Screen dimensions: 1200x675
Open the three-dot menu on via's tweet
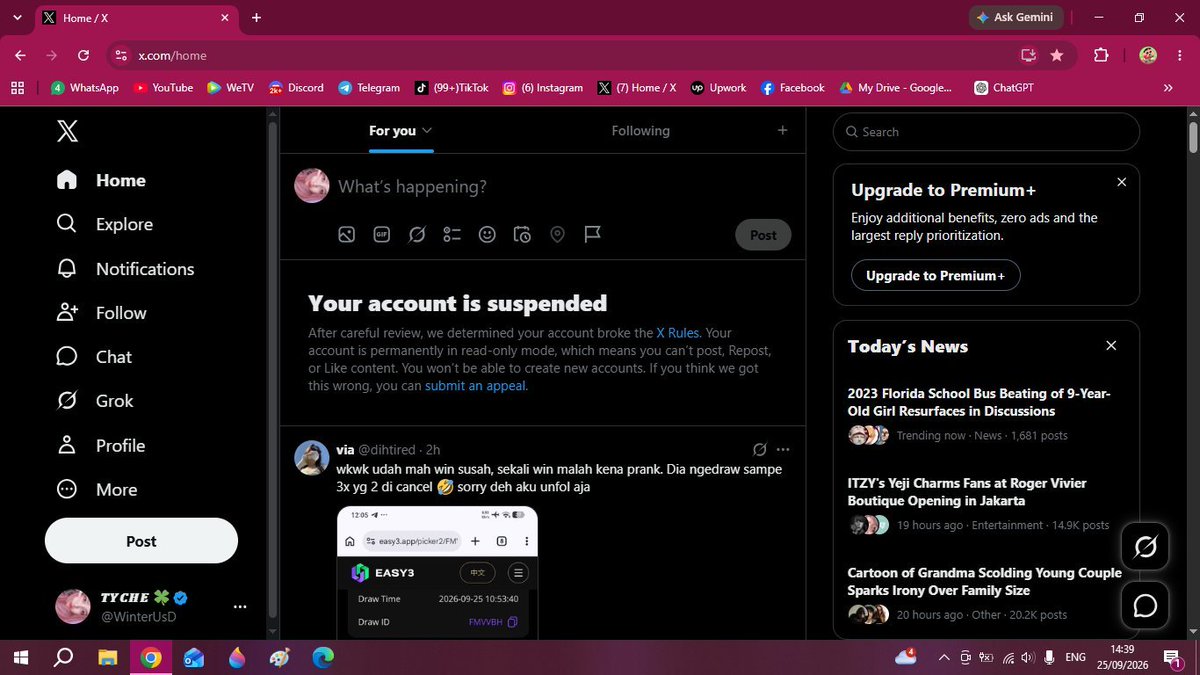783,449
